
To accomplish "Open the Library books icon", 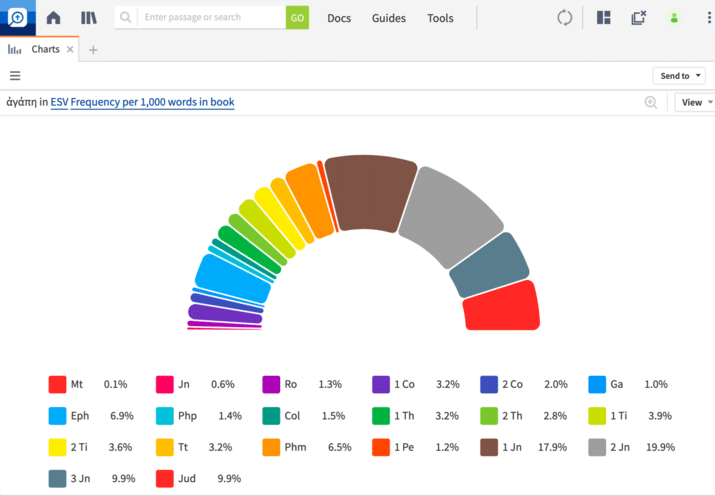I will [x=89, y=18].
